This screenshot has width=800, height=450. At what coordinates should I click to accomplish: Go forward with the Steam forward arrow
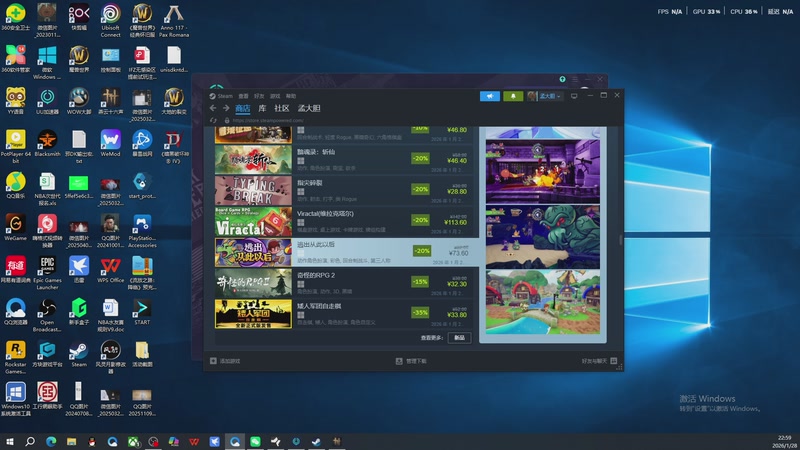(x=226, y=108)
